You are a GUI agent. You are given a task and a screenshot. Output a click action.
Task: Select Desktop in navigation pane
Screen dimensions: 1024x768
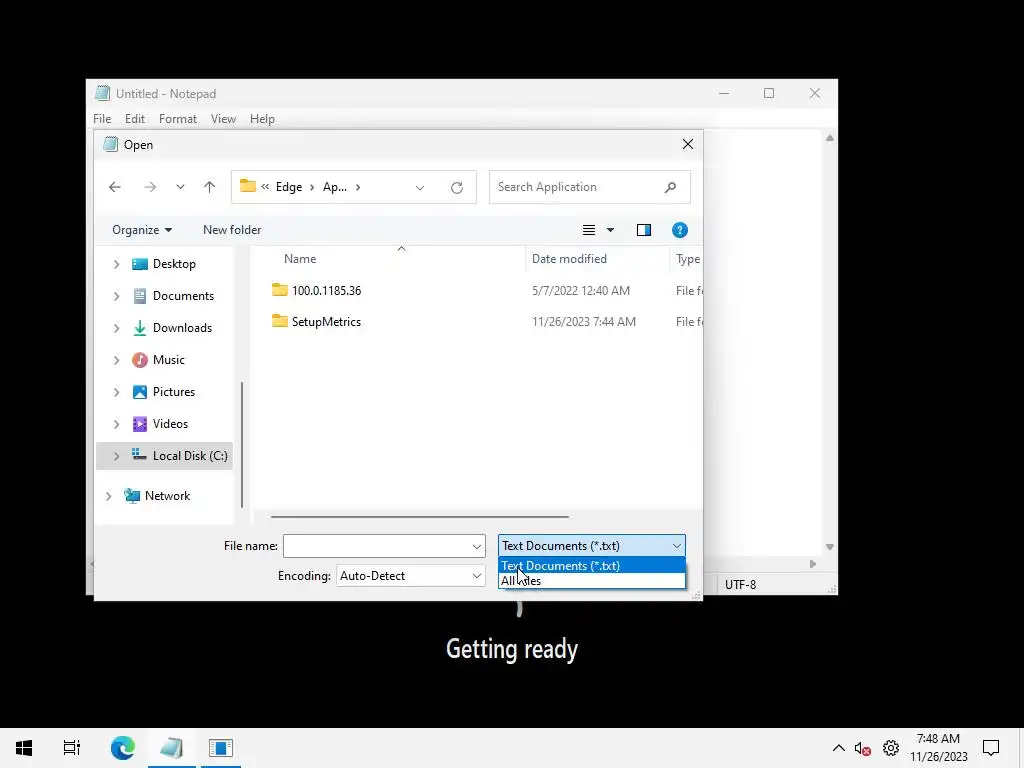[x=164, y=264]
